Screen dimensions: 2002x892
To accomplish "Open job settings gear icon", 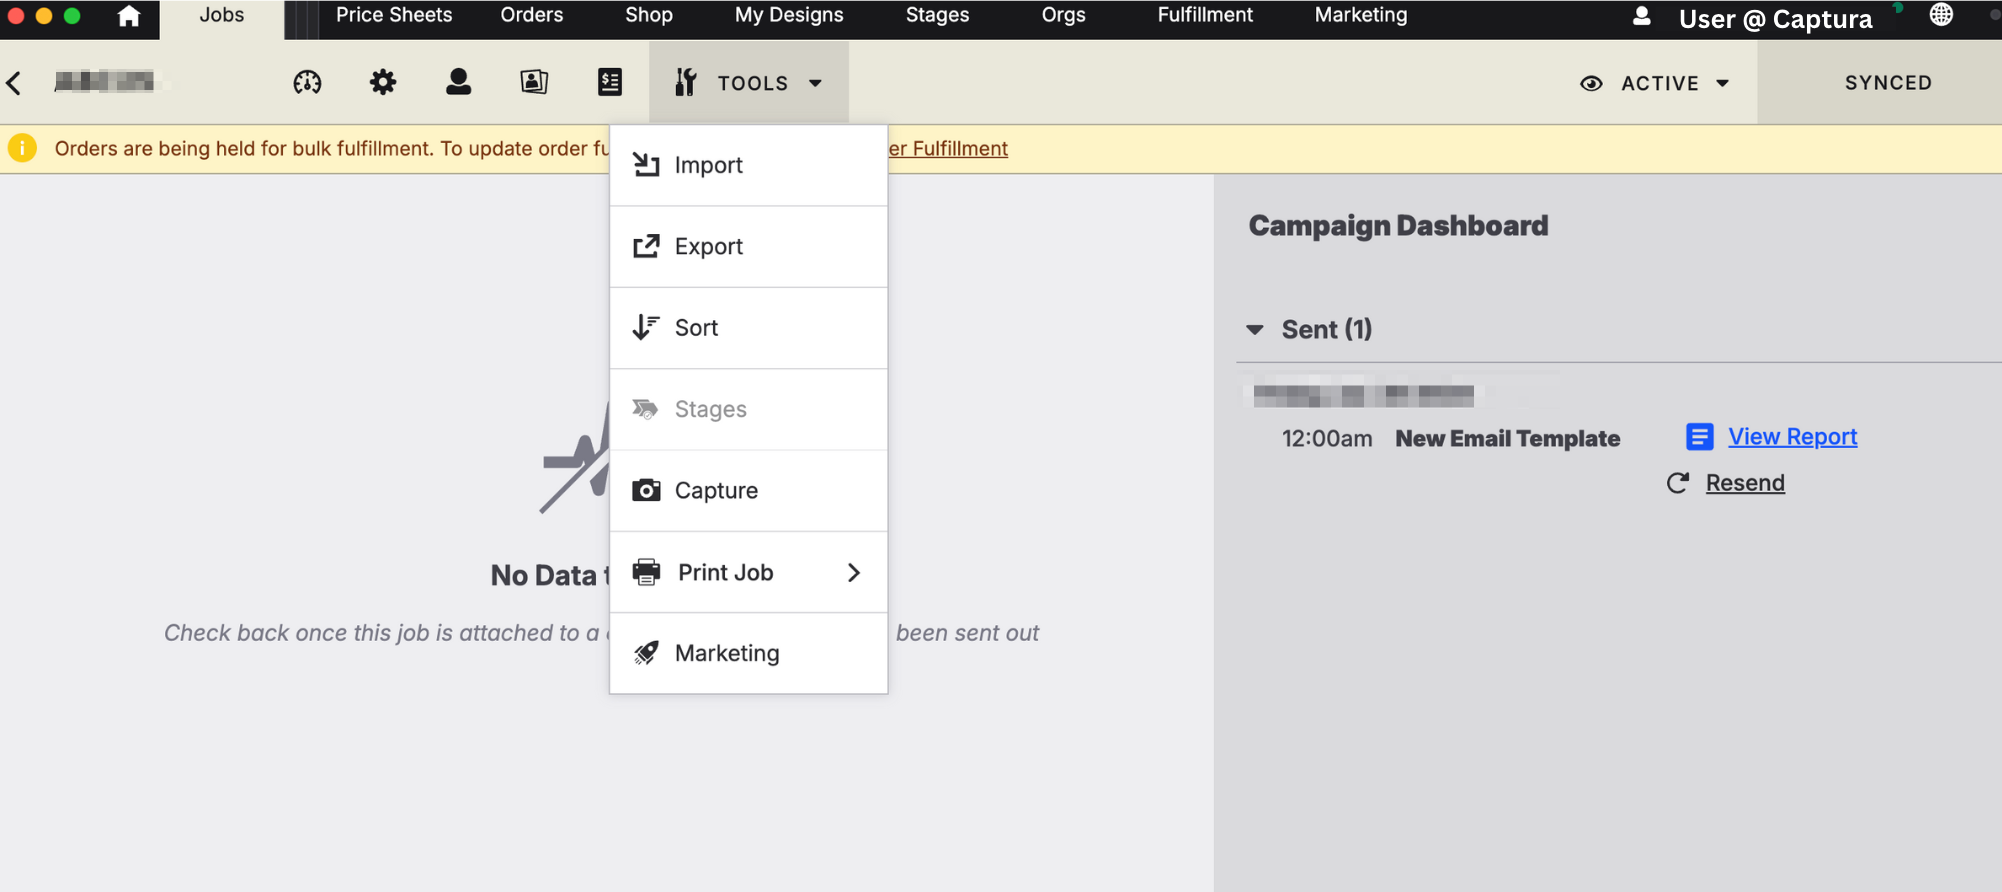I will tap(383, 82).
